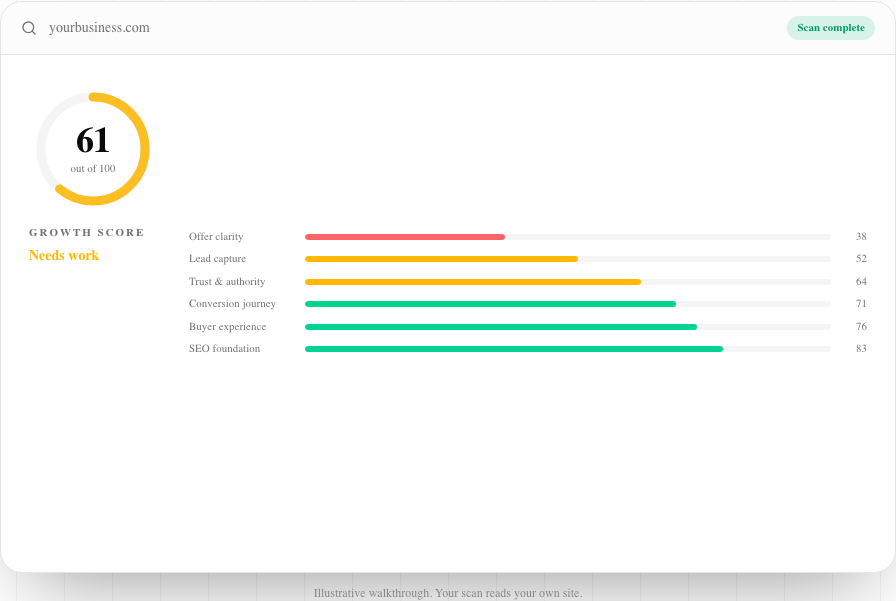Click the yourbusiness.com URL field
896x601 pixels.
[99, 28]
